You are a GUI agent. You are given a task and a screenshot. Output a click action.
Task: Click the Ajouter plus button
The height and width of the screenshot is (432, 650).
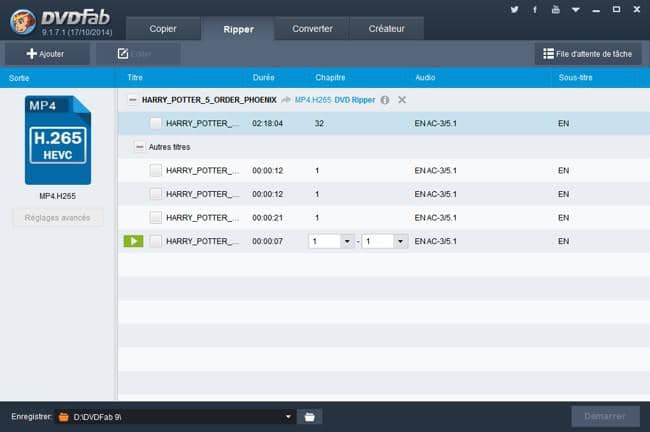pos(46,54)
